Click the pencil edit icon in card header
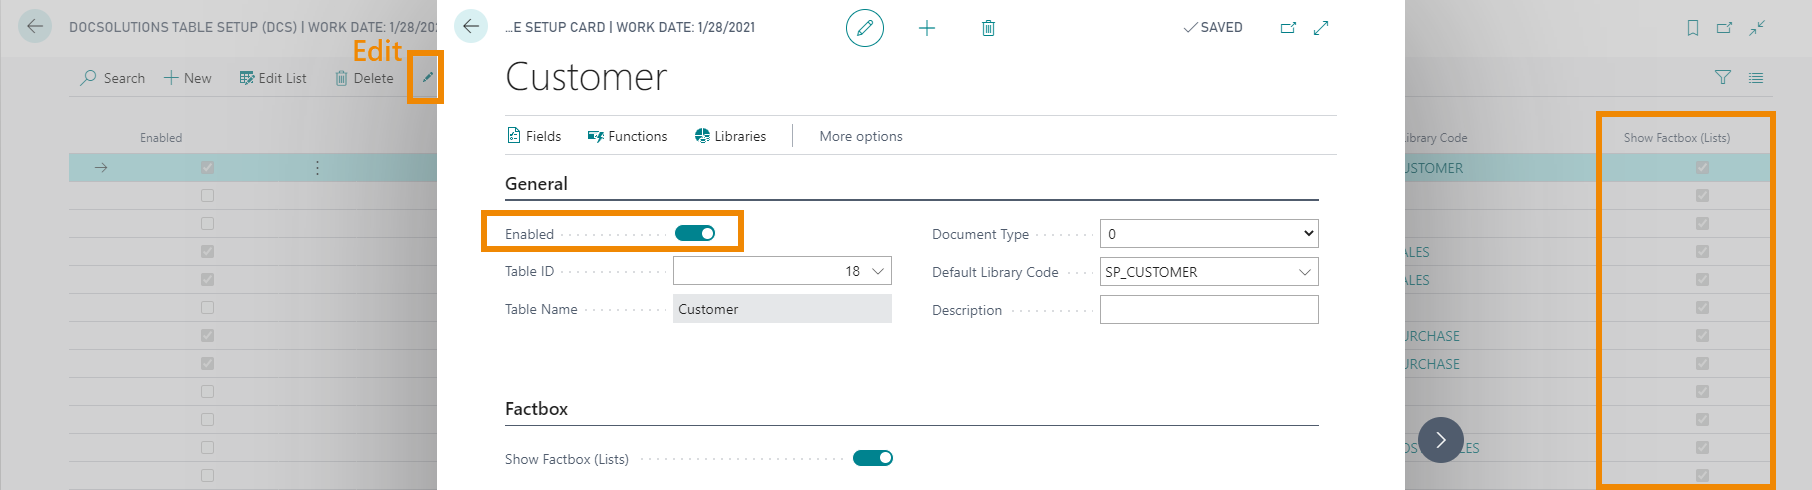Viewport: 1812px width, 490px height. (865, 28)
